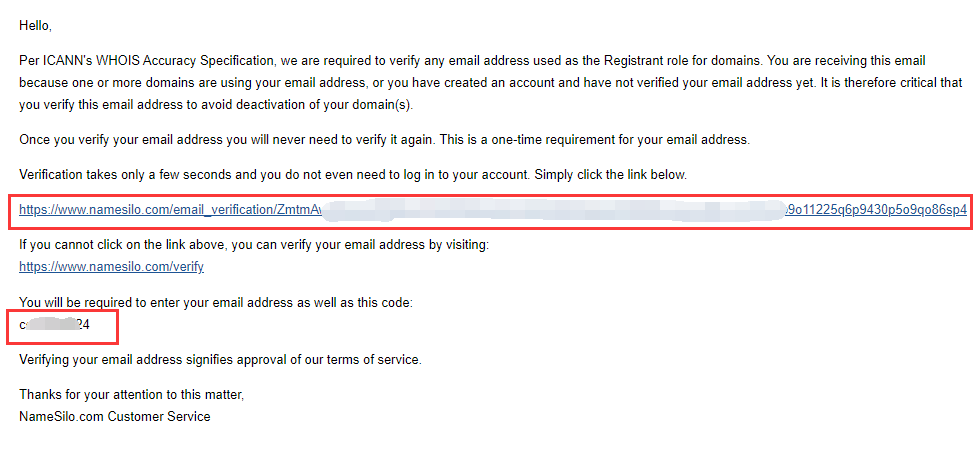Click the link ending "9o11225q6p9430p5o9qo86sp4"
Viewport: 980px width, 449px height.
[x=877, y=211]
